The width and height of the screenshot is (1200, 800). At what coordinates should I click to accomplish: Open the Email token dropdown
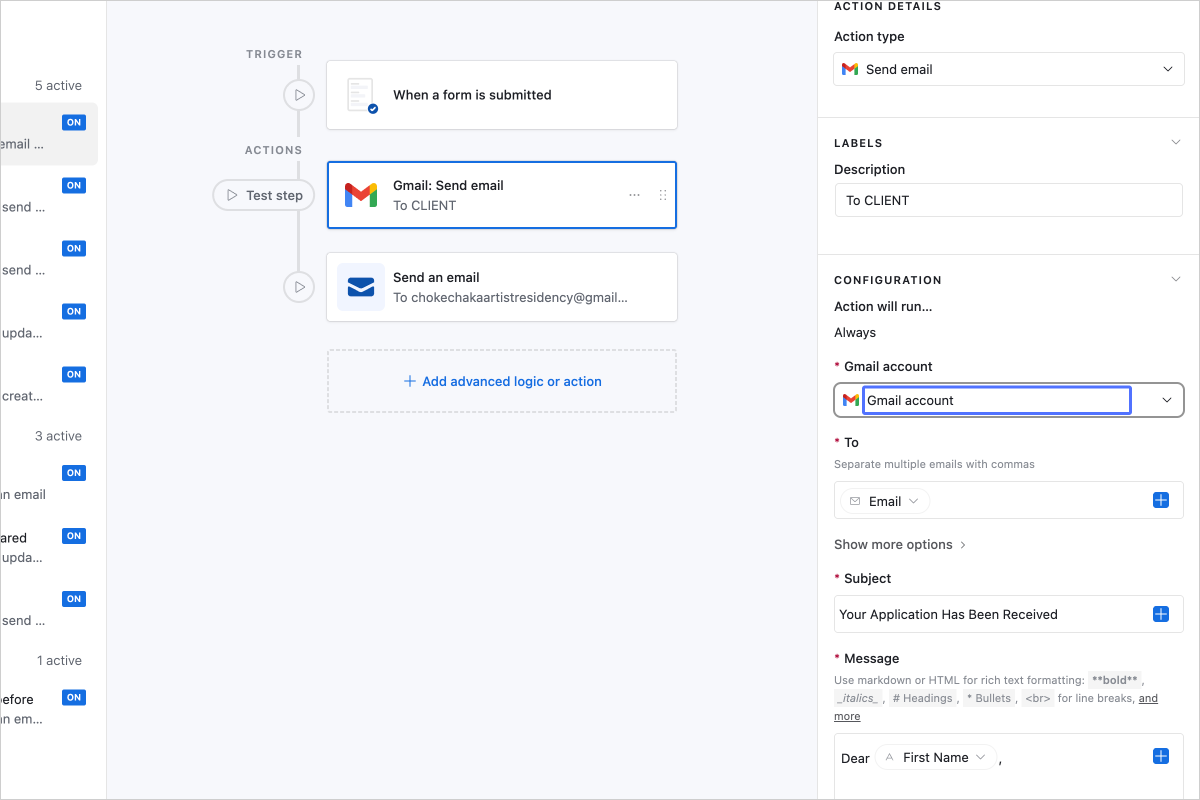914,501
